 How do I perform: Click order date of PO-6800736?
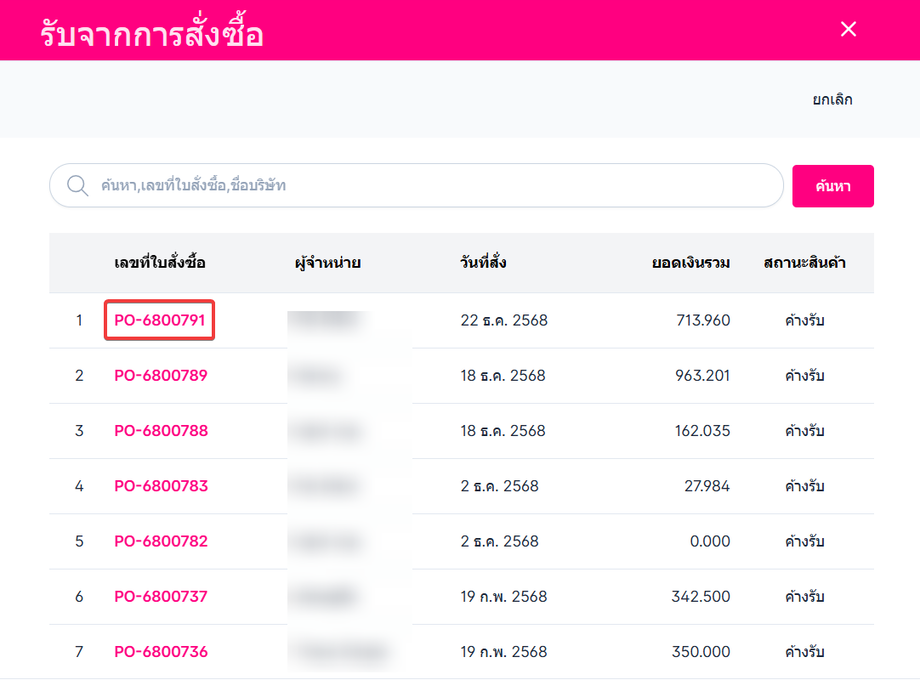(x=503, y=651)
